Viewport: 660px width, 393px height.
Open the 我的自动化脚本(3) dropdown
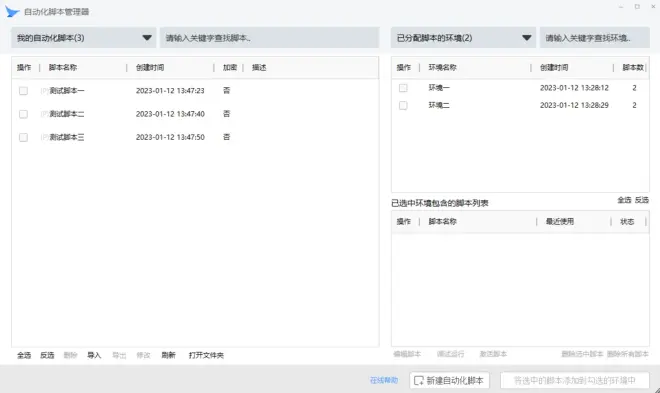point(84,38)
